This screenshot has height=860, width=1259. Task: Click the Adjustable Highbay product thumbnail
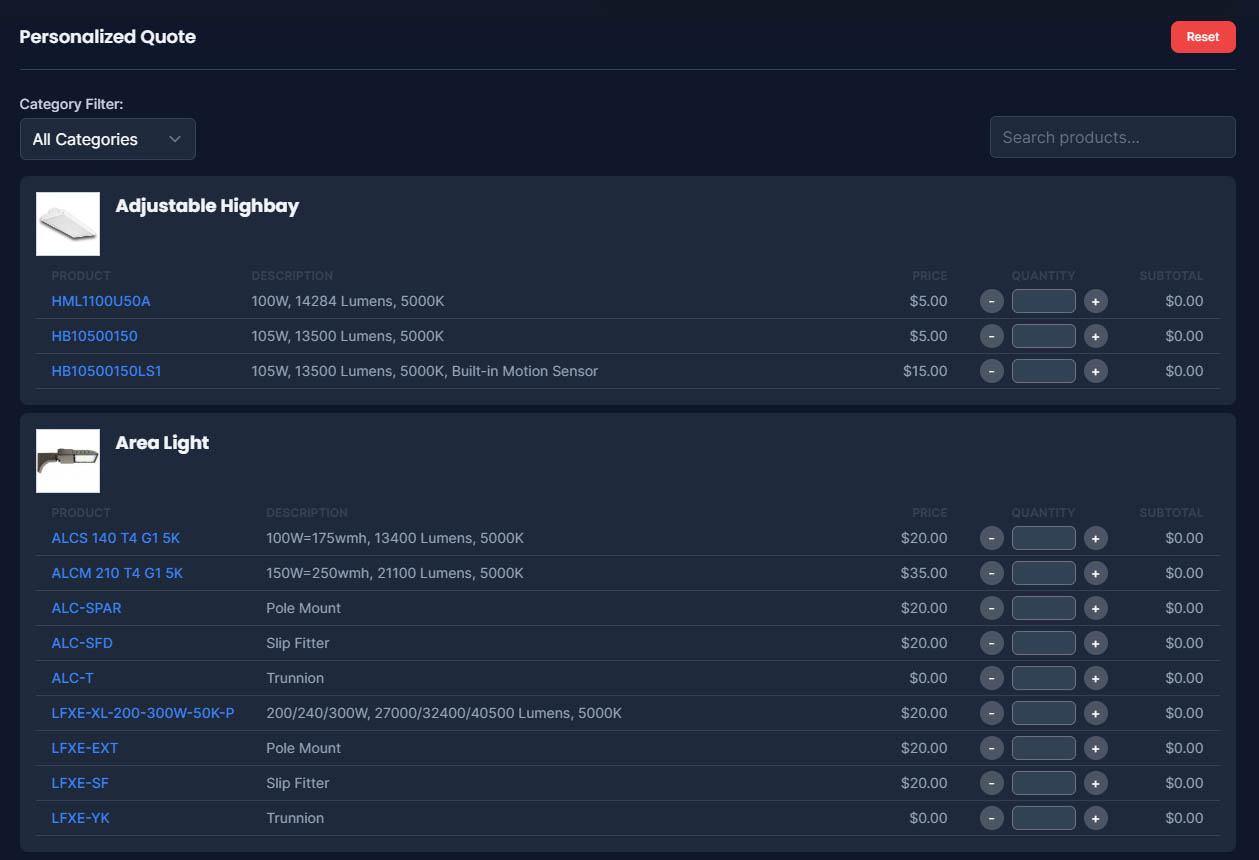pyautogui.click(x=68, y=224)
